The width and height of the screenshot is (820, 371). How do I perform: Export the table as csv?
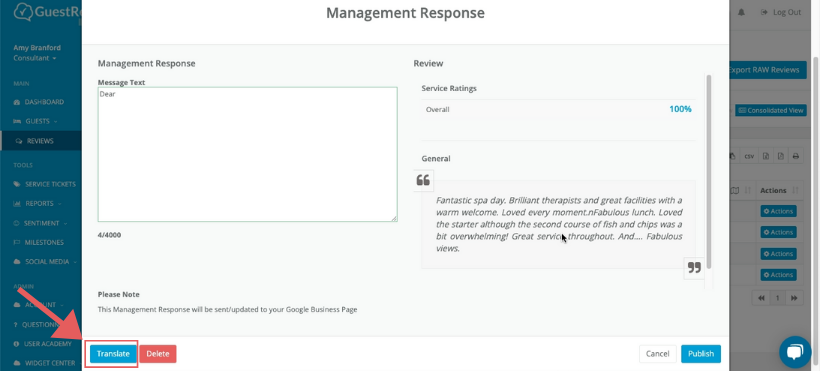749,156
